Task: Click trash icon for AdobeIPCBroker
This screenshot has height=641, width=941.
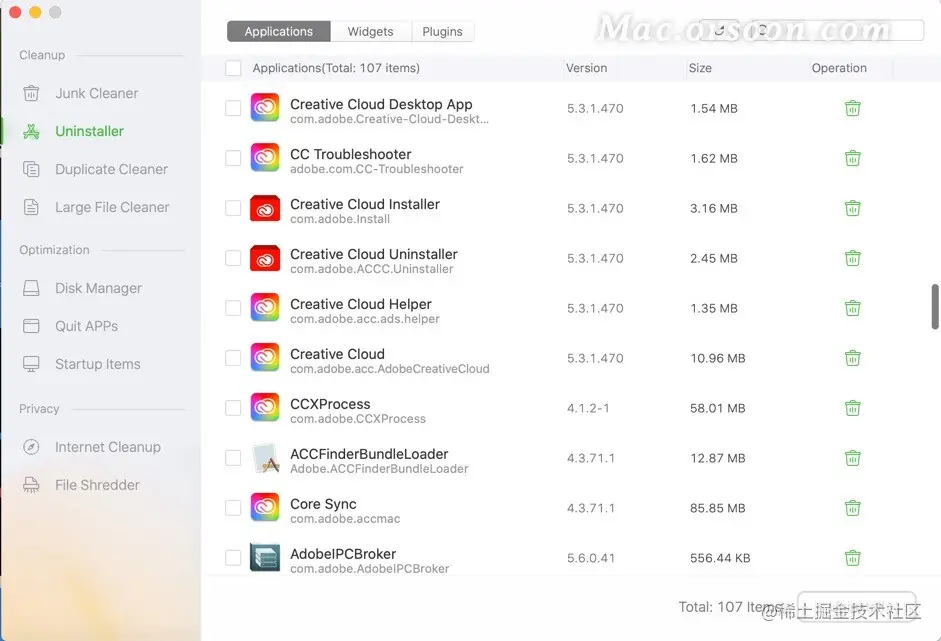Action: click(853, 558)
